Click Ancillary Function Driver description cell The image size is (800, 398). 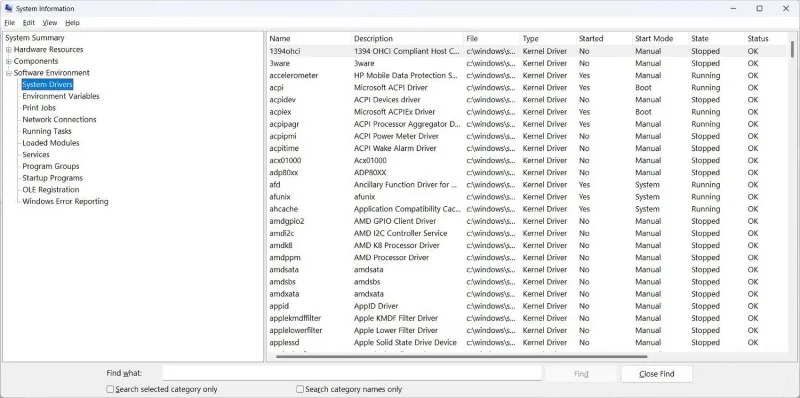[406, 185]
